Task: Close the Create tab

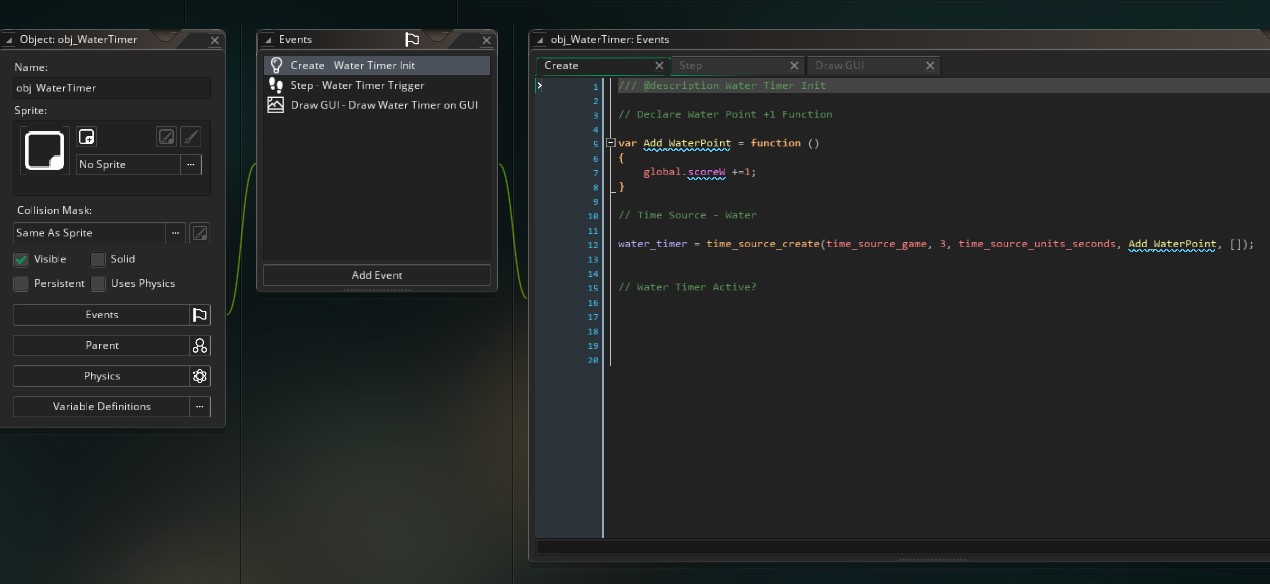Action: point(659,66)
